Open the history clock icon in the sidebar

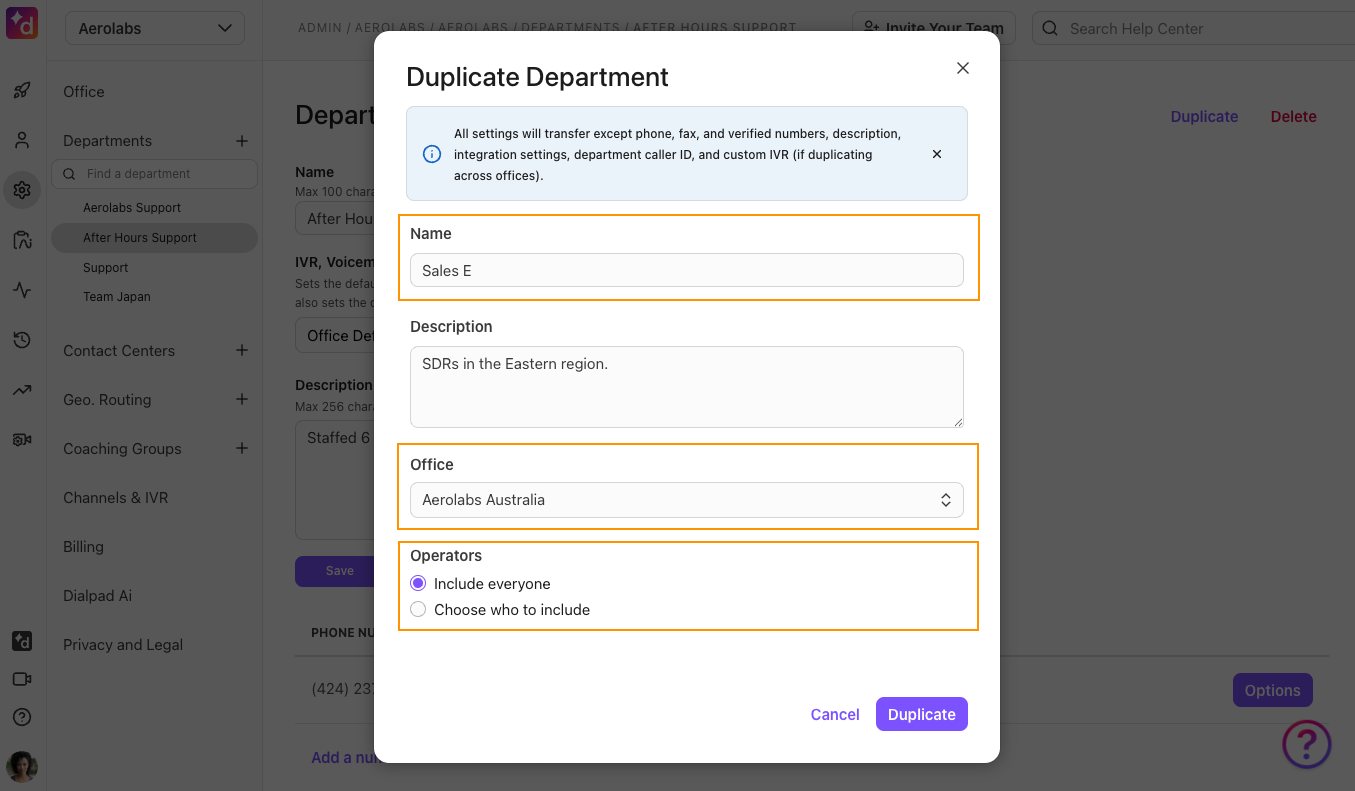point(22,341)
